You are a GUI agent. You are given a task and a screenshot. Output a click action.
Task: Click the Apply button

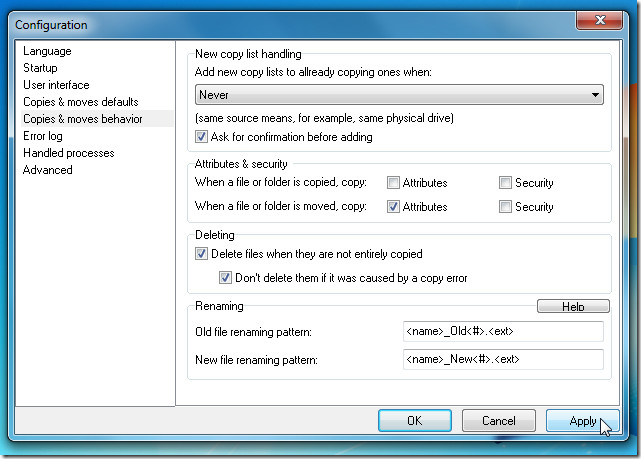pyautogui.click(x=583, y=421)
